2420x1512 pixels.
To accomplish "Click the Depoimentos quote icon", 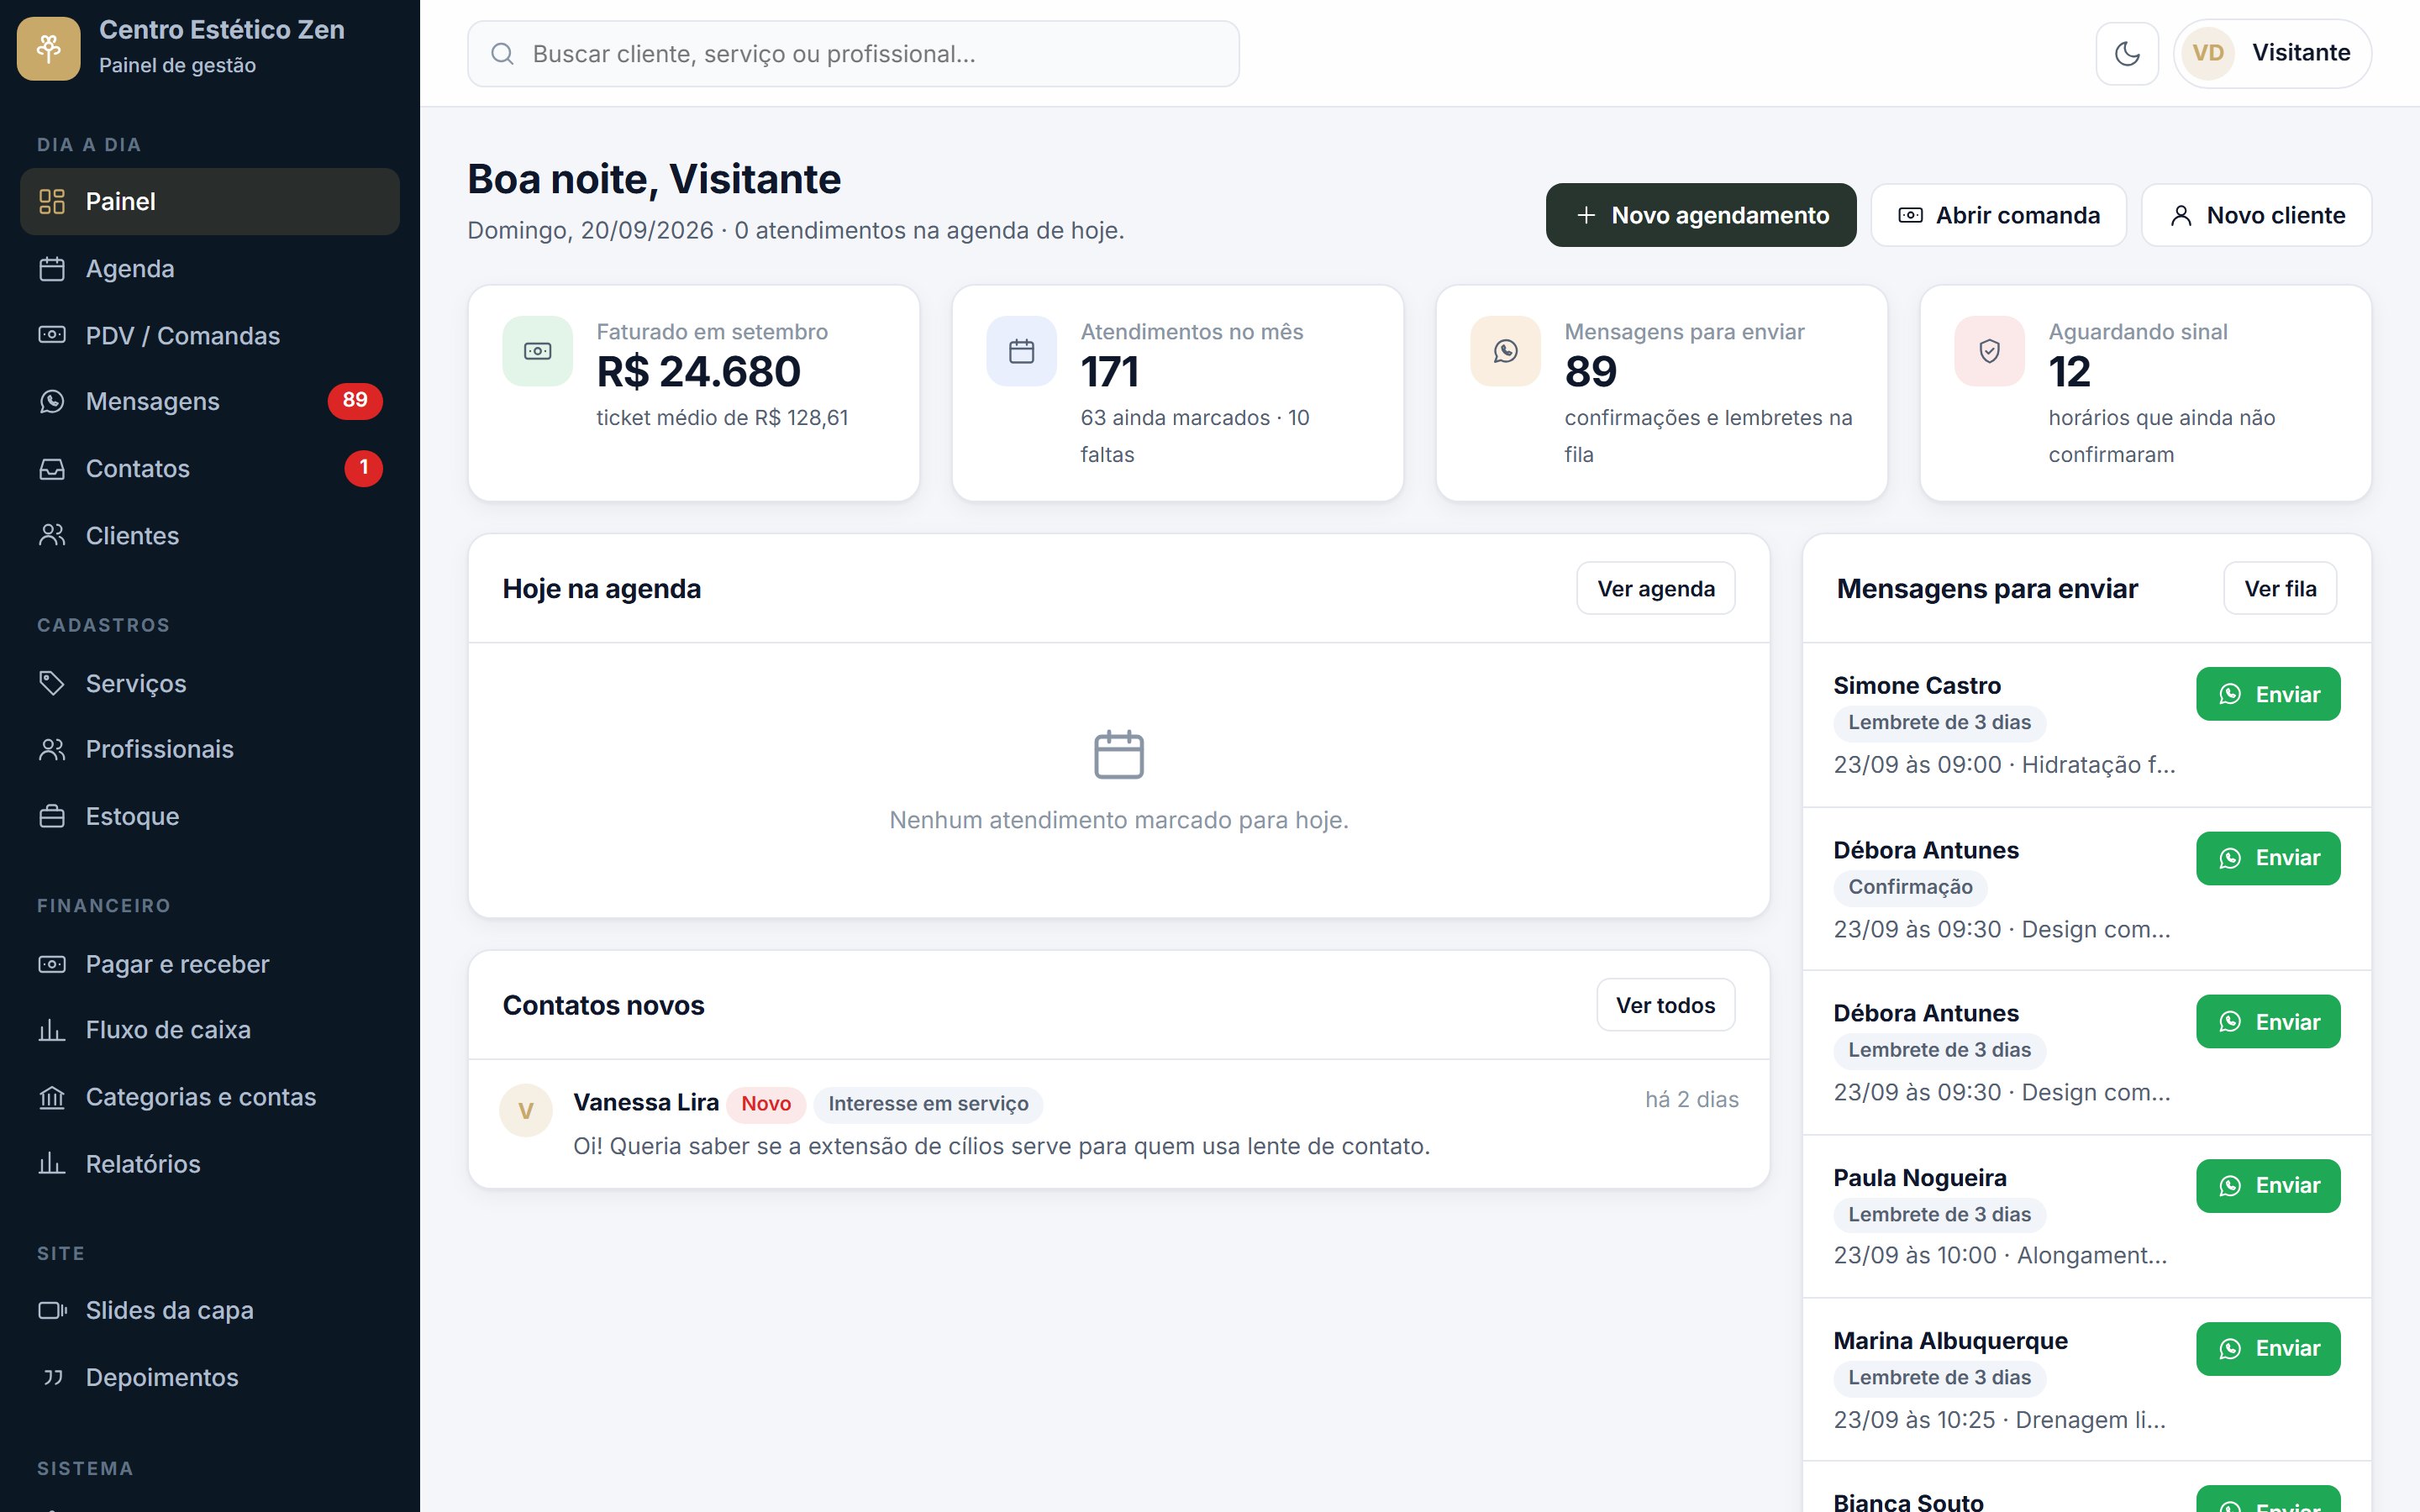I will (x=52, y=1377).
